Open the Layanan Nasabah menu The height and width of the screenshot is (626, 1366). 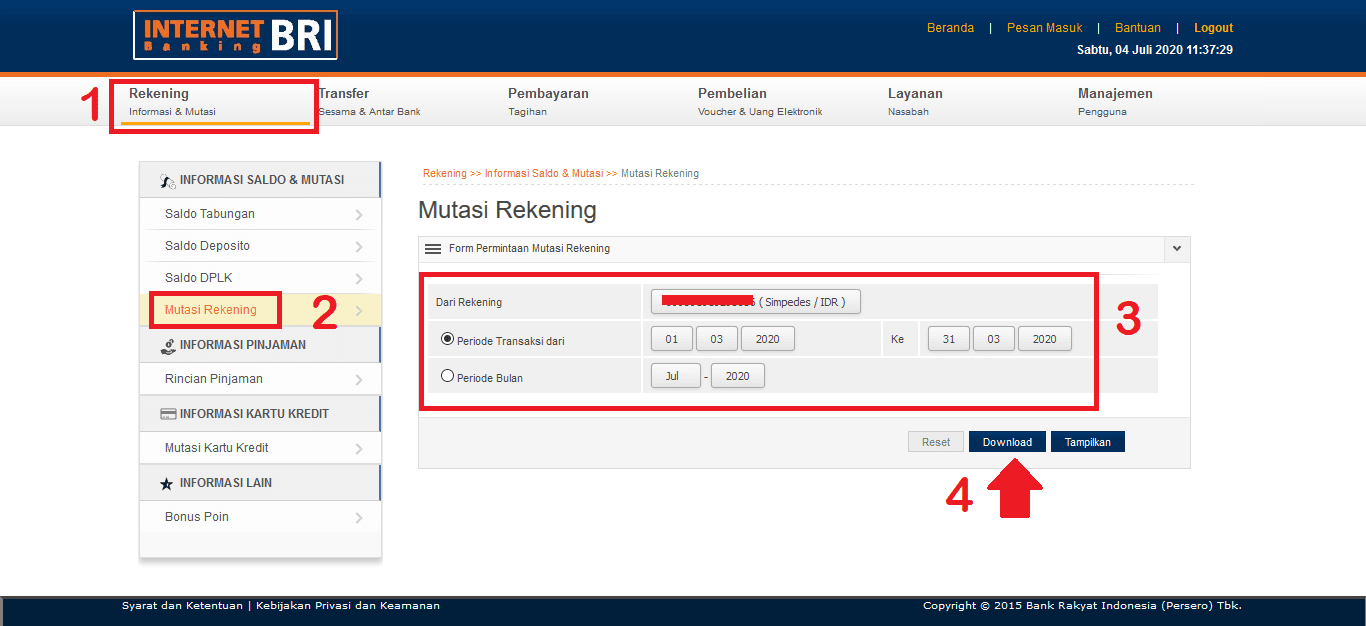click(915, 101)
